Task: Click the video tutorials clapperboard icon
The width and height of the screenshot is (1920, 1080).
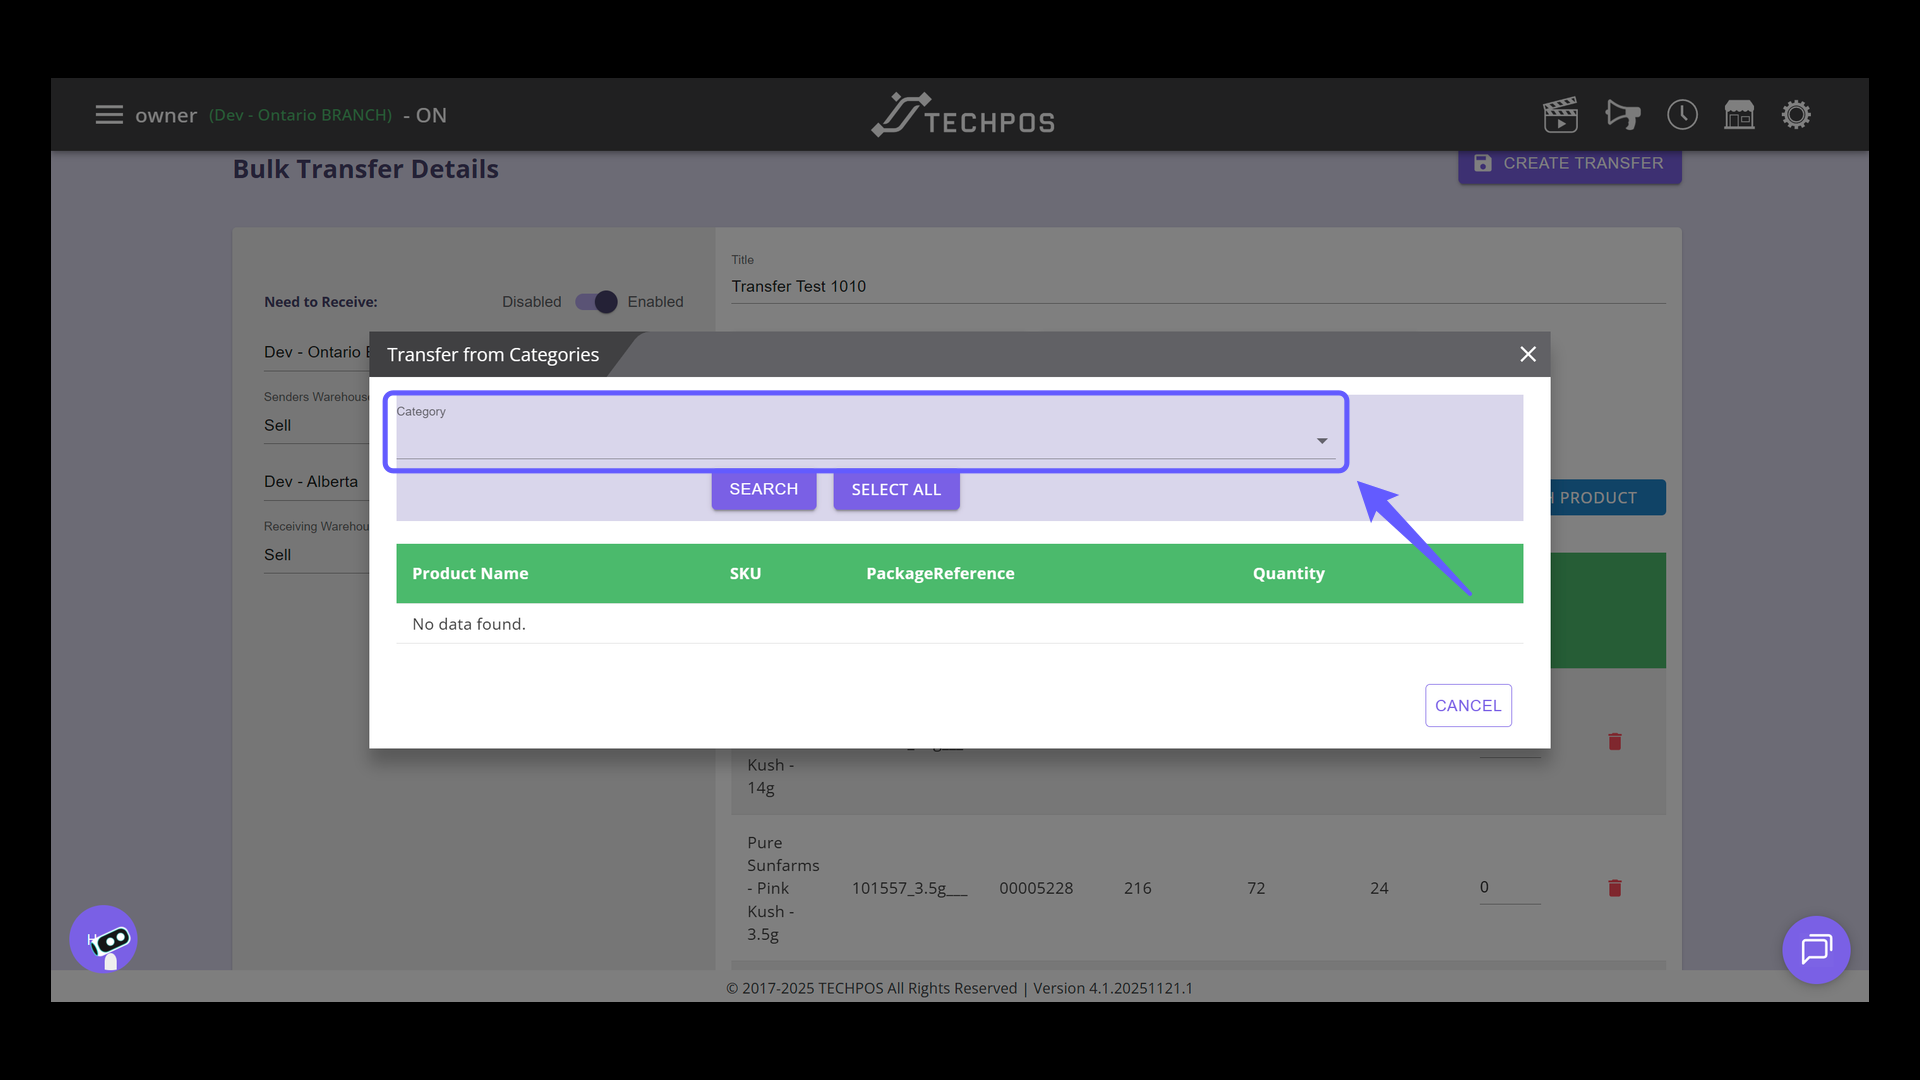Action: click(1560, 115)
